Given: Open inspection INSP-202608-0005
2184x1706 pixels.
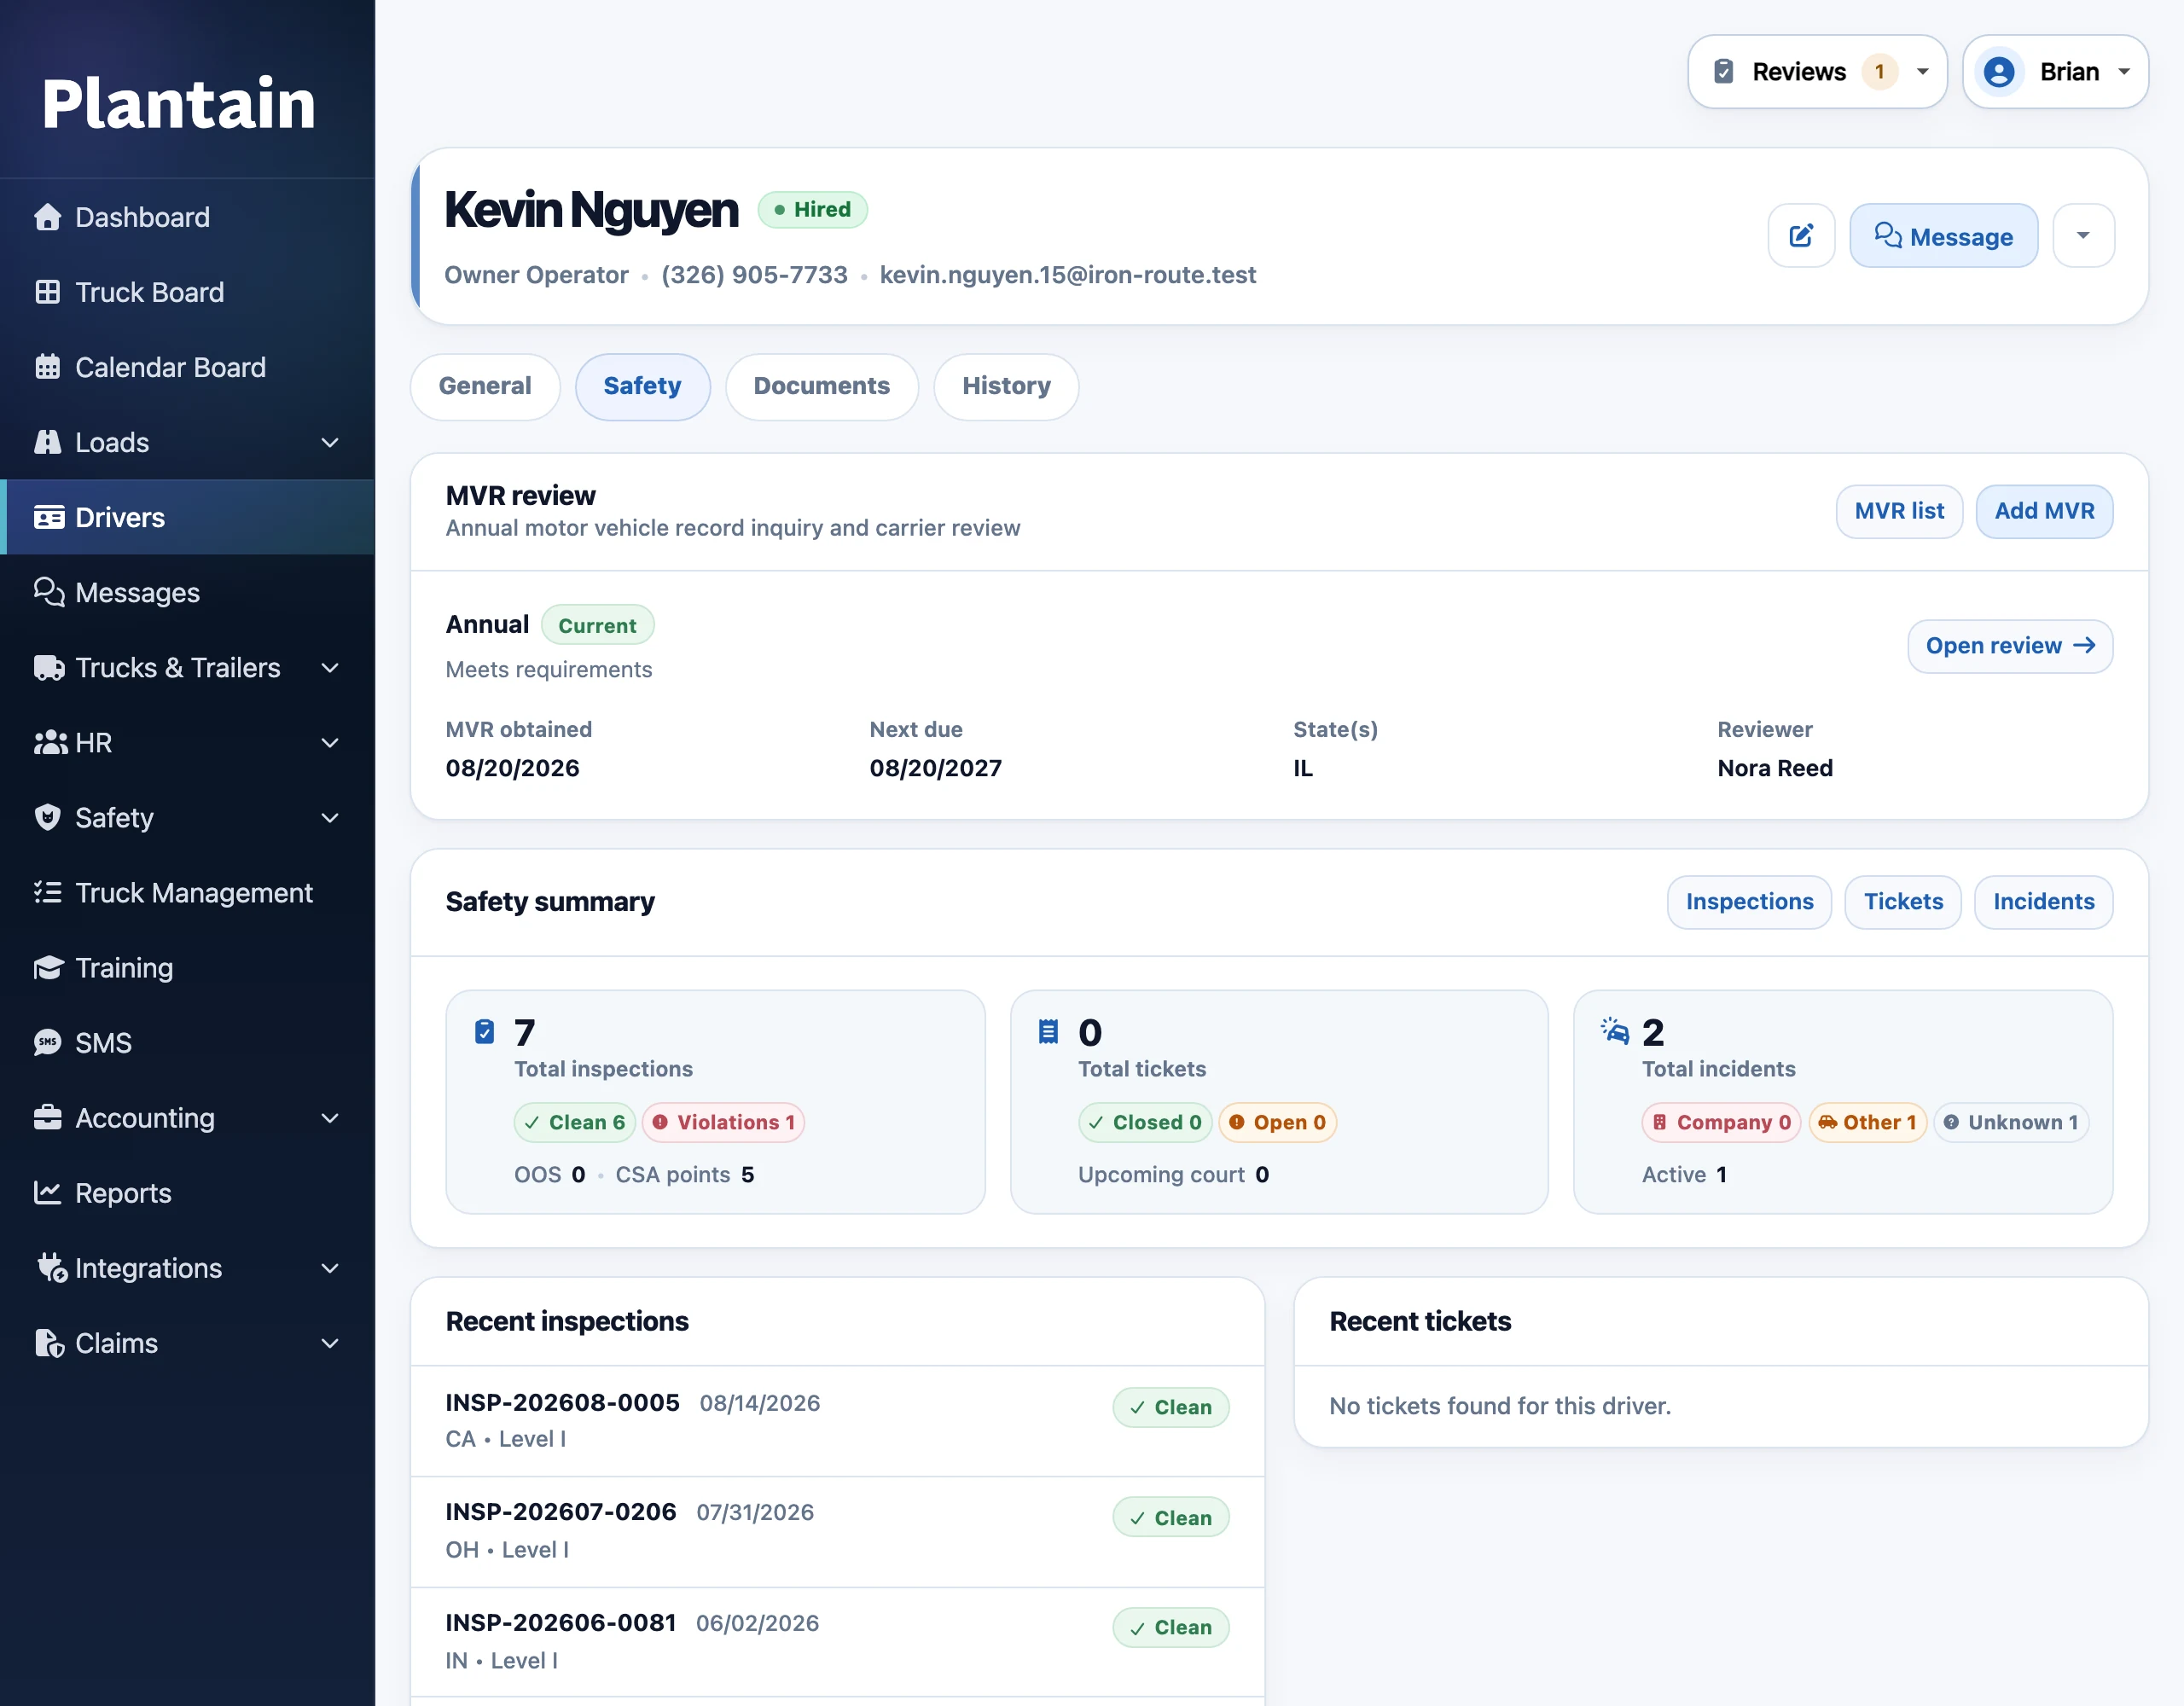Looking at the screenshot, I should point(837,1420).
